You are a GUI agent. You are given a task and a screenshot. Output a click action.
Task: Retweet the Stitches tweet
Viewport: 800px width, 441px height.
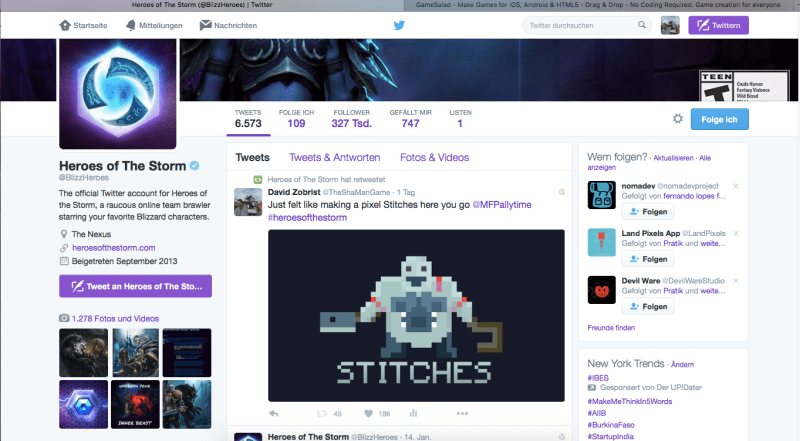321,413
